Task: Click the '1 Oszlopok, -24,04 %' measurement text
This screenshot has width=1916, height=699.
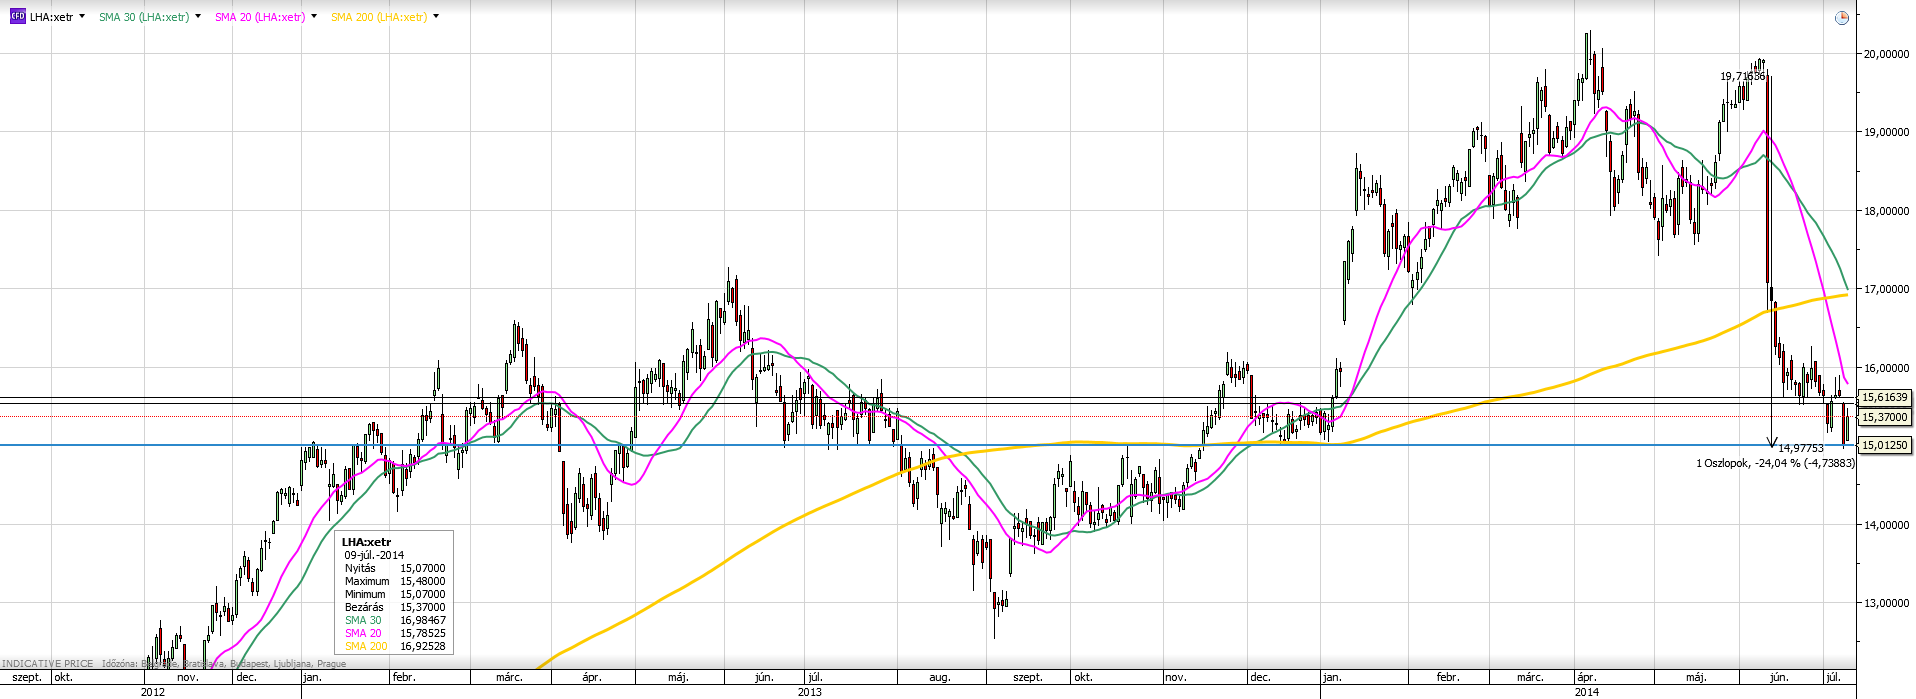Action: [1775, 463]
